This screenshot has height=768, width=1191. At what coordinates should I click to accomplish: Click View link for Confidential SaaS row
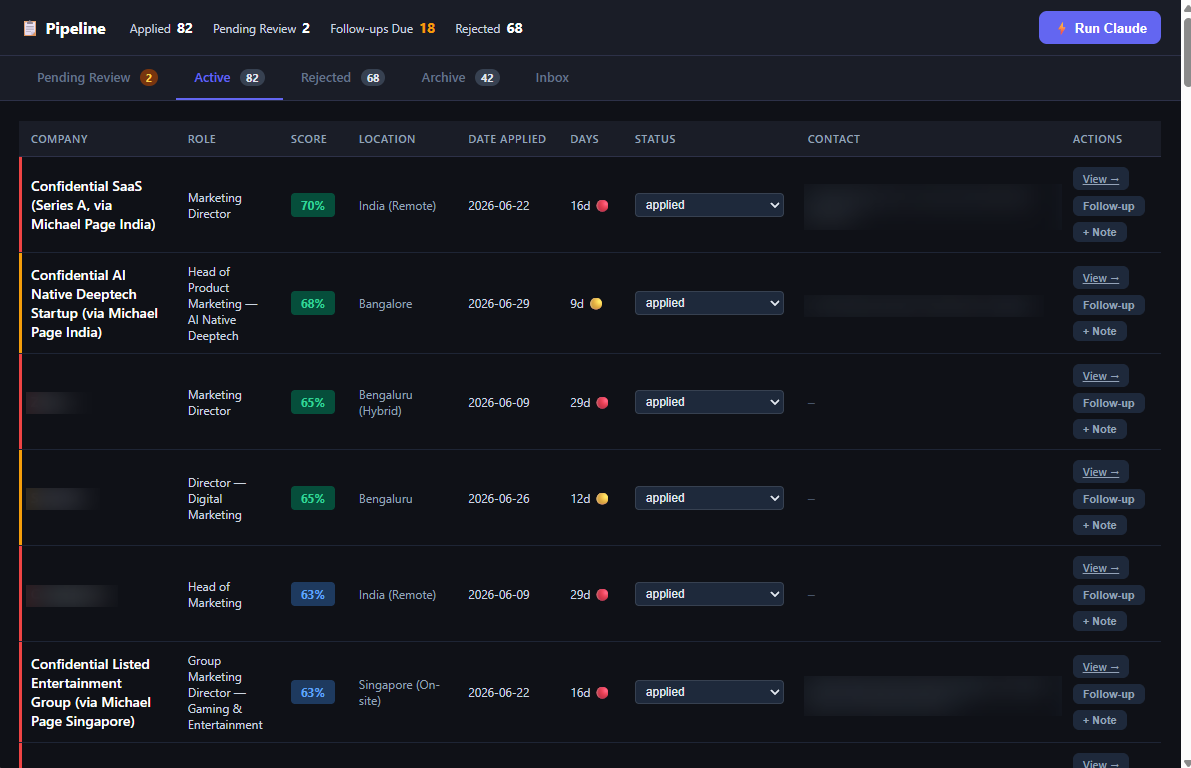click(x=1101, y=179)
